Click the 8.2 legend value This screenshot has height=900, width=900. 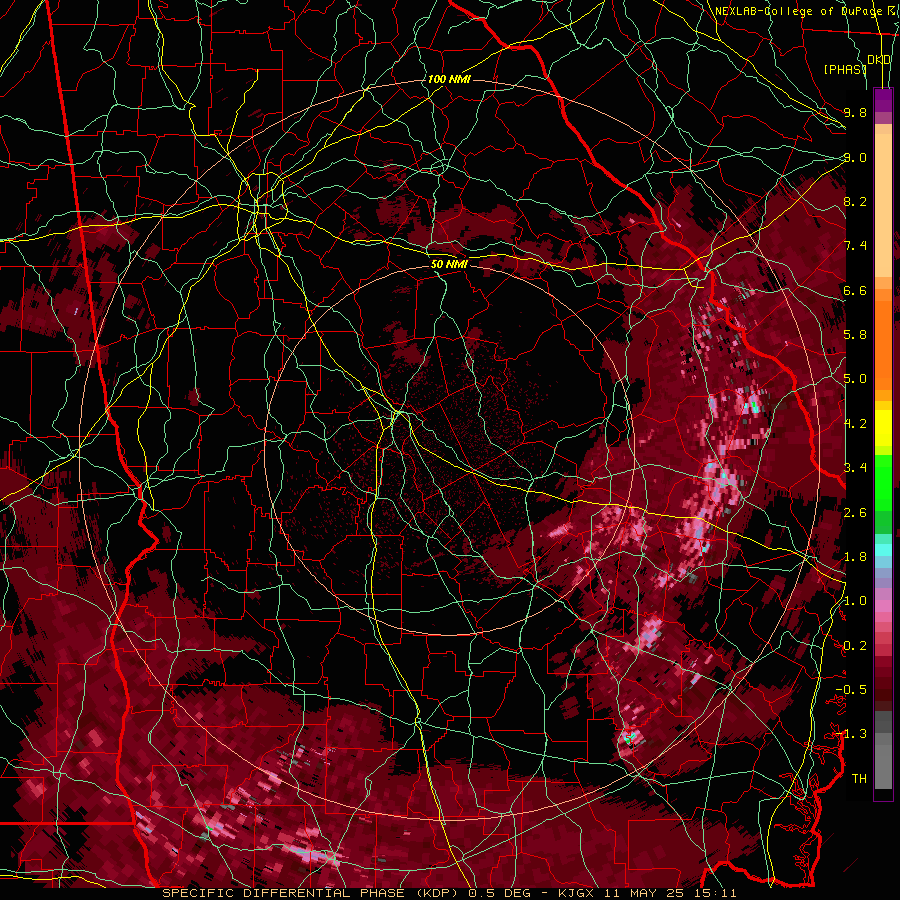[855, 201]
